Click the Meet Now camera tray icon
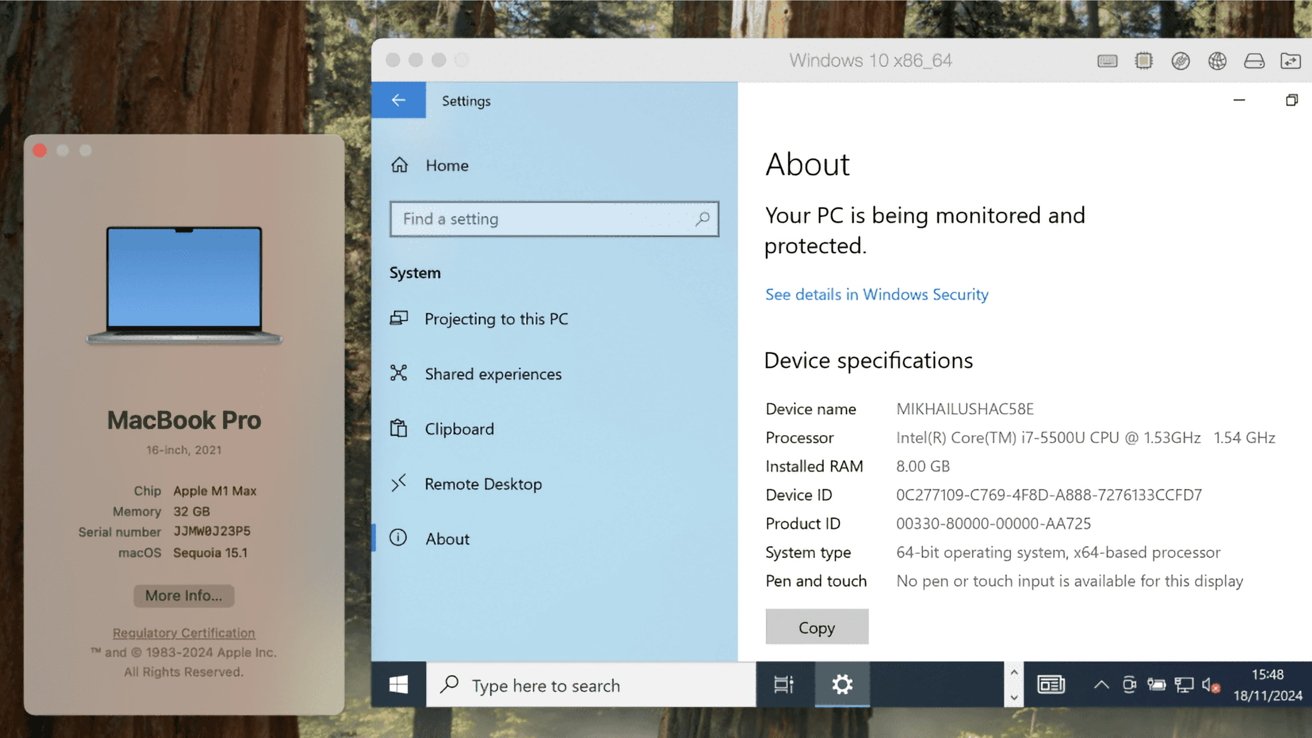This screenshot has height=738, width=1312. [x=1129, y=685]
